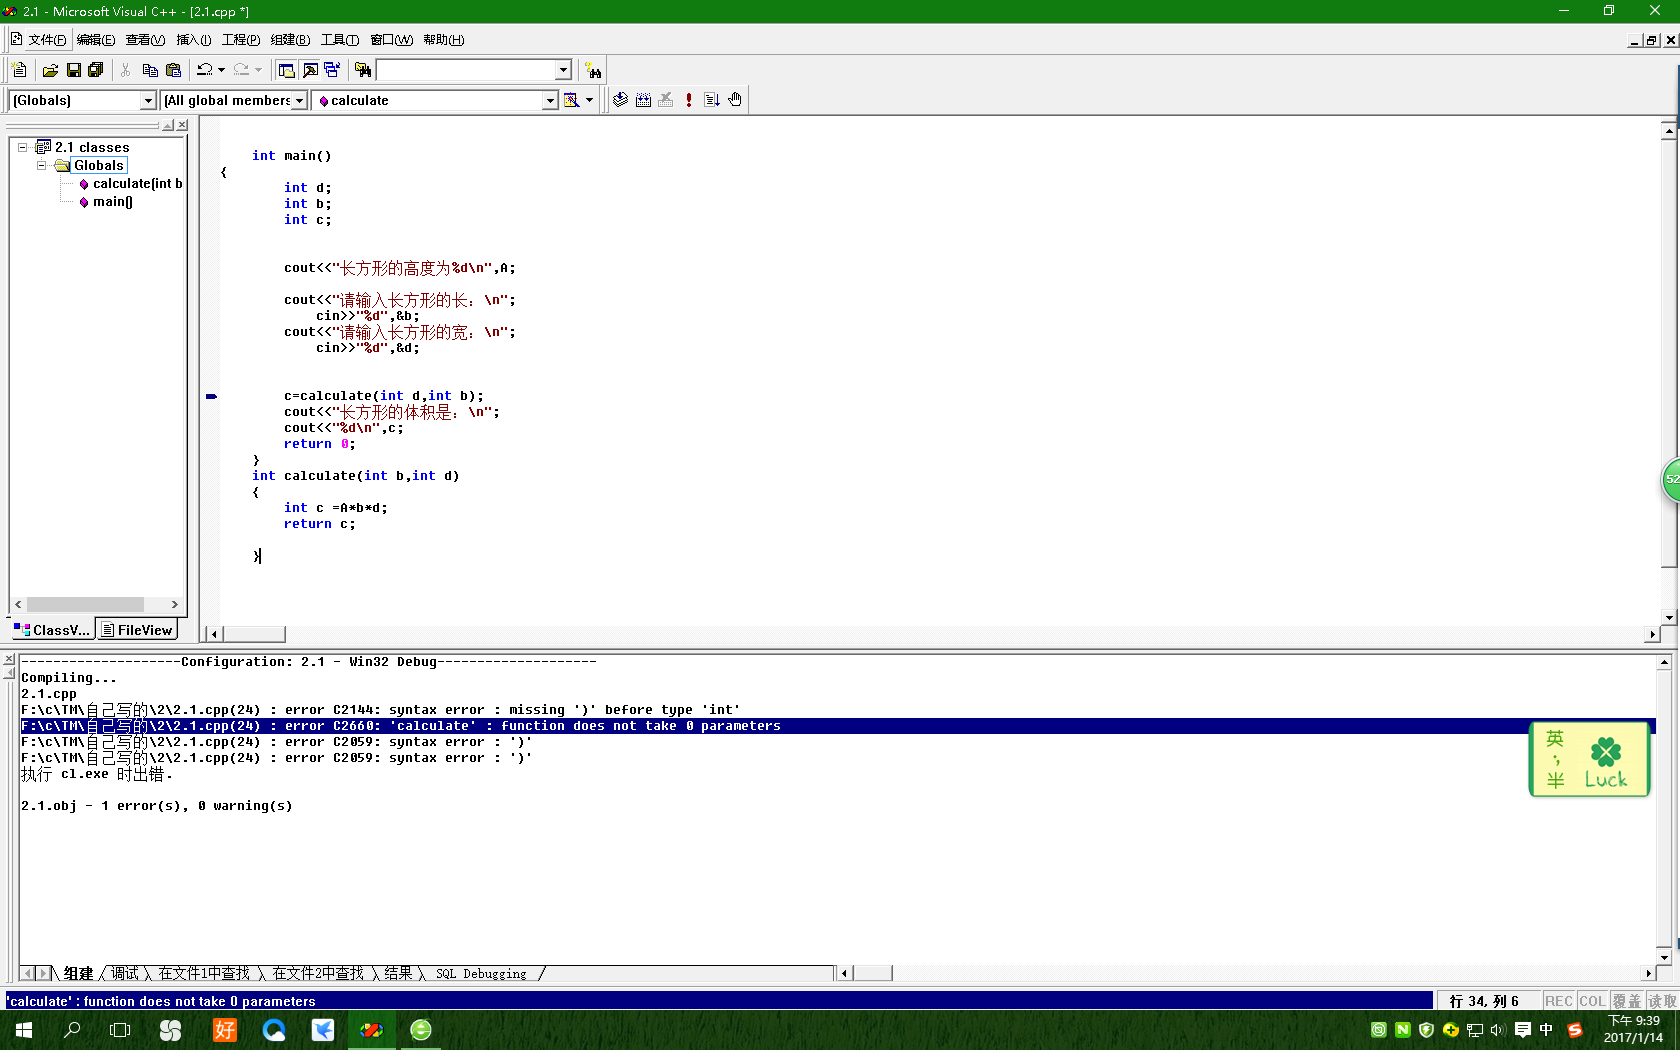This screenshot has width=1680, height=1050.
Task: Open the notification center icon in tray
Action: pyautogui.click(x=1522, y=1030)
